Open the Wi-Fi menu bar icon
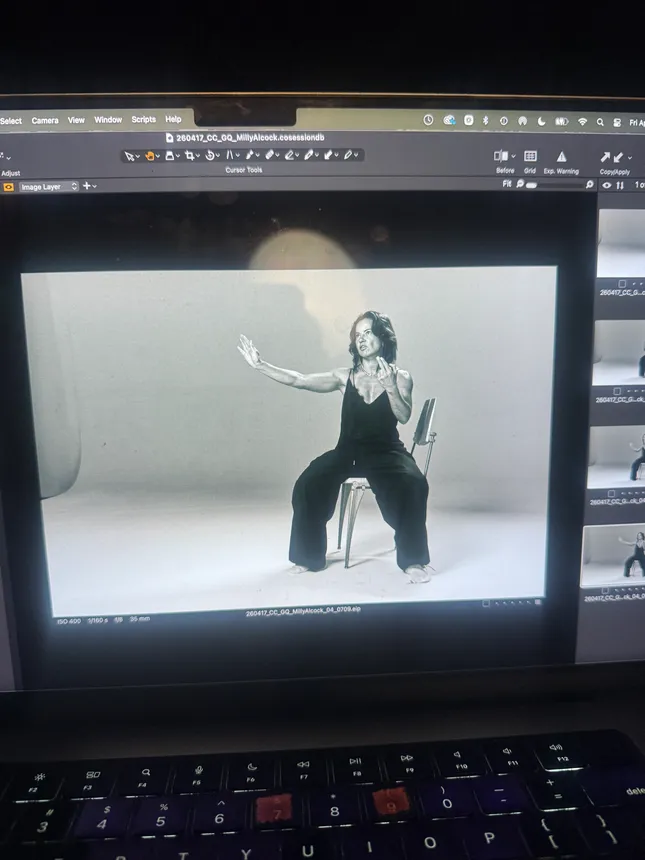The height and width of the screenshot is (860, 645). pos(582,122)
